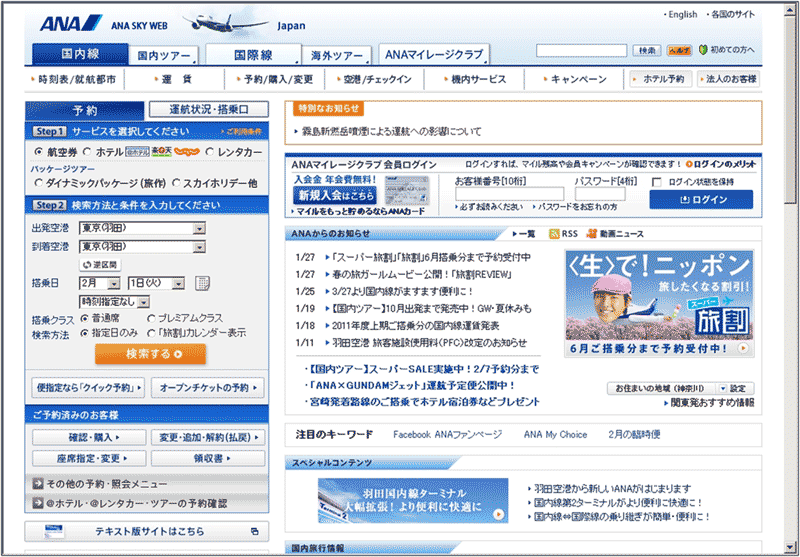Click the 逆区間 reverse route icon button
This screenshot has width=800, height=557.
click(99, 264)
